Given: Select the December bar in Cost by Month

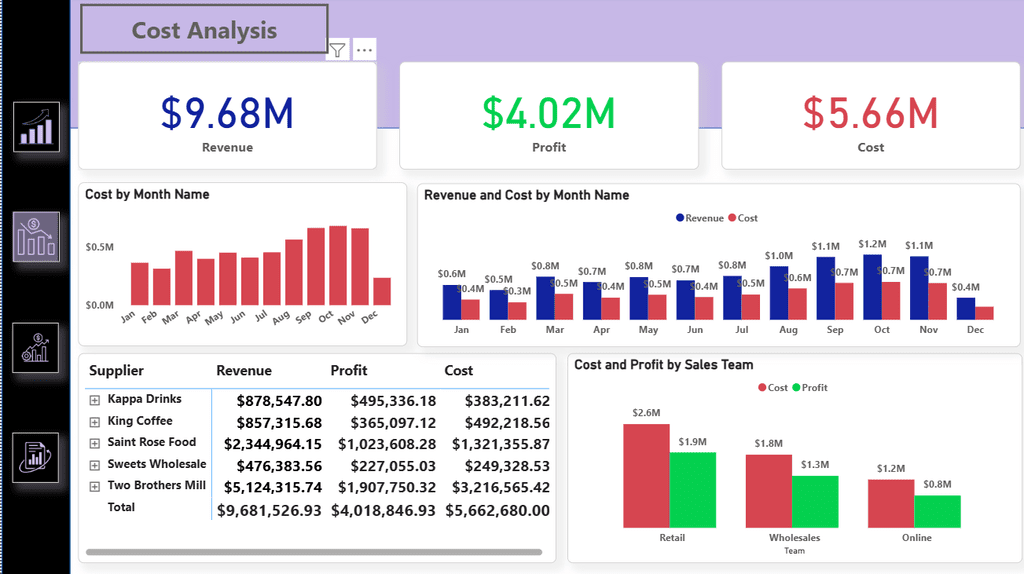Looking at the screenshot, I should tap(382, 291).
